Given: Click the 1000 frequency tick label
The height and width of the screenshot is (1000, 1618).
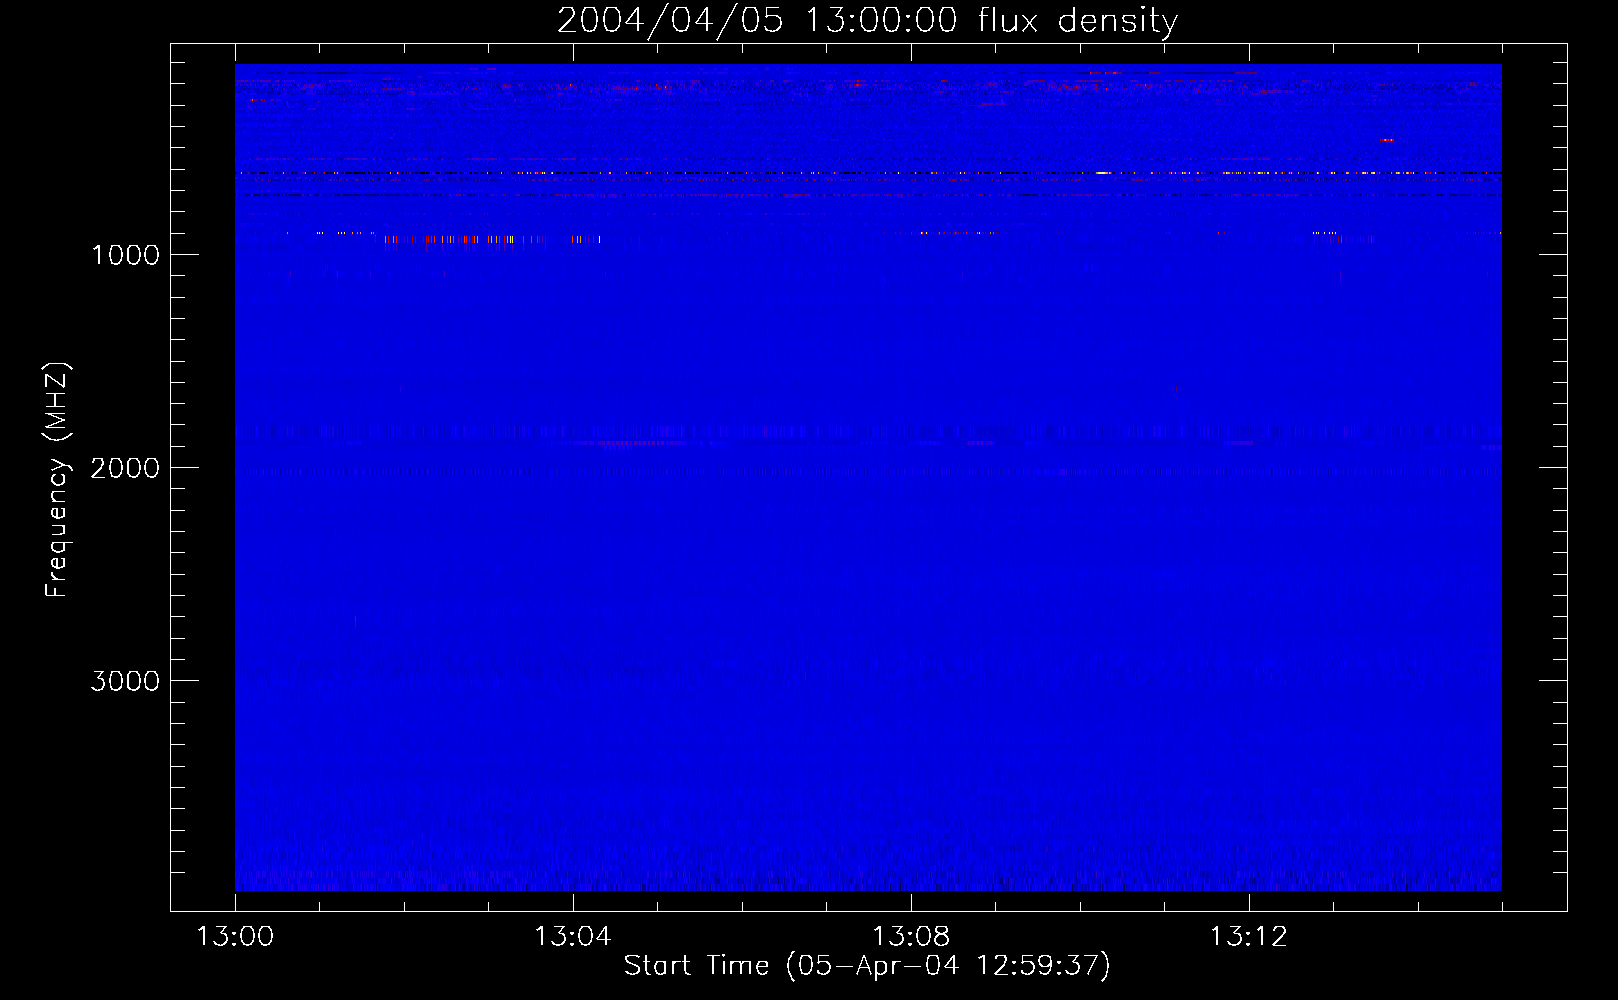Looking at the screenshot, I should (x=125, y=255).
